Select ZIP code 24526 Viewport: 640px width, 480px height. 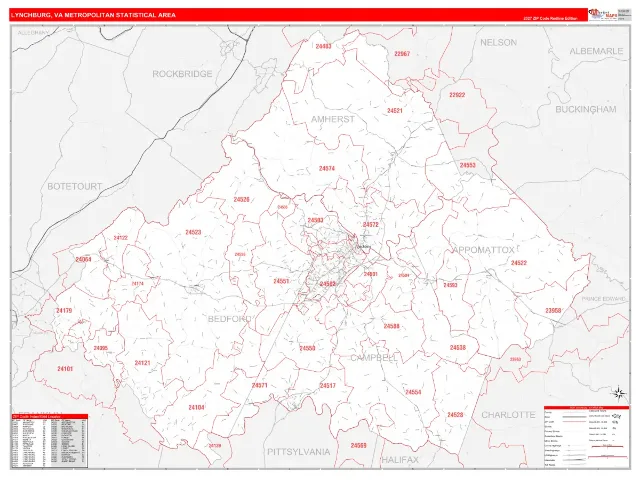tap(241, 200)
